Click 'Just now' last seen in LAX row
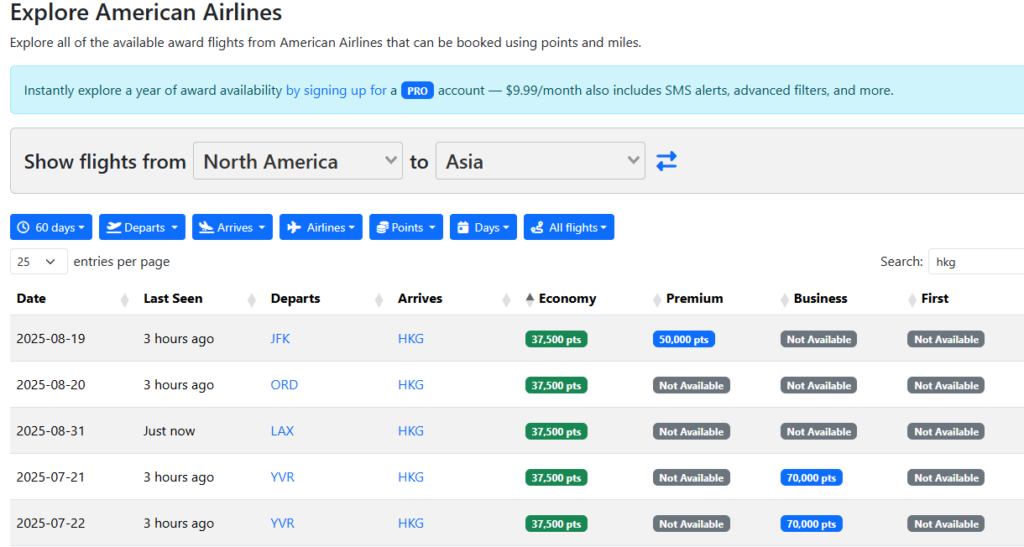The width and height of the screenshot is (1024, 547). point(169,431)
